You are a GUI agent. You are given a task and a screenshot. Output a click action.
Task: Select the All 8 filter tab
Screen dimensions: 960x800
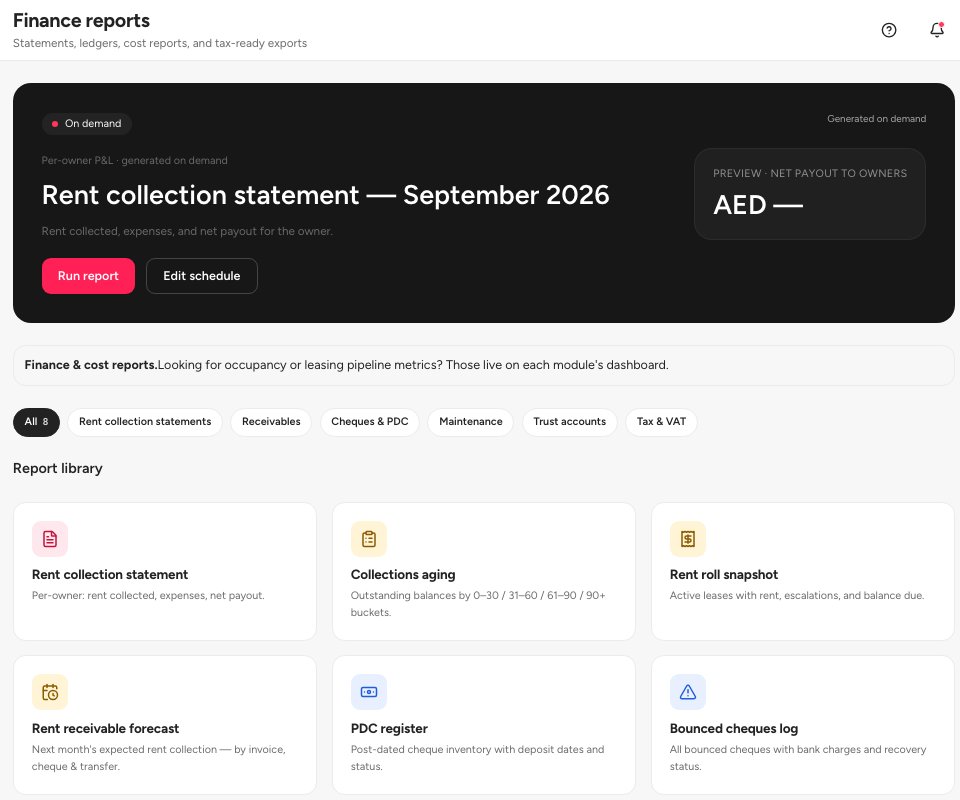(x=36, y=422)
